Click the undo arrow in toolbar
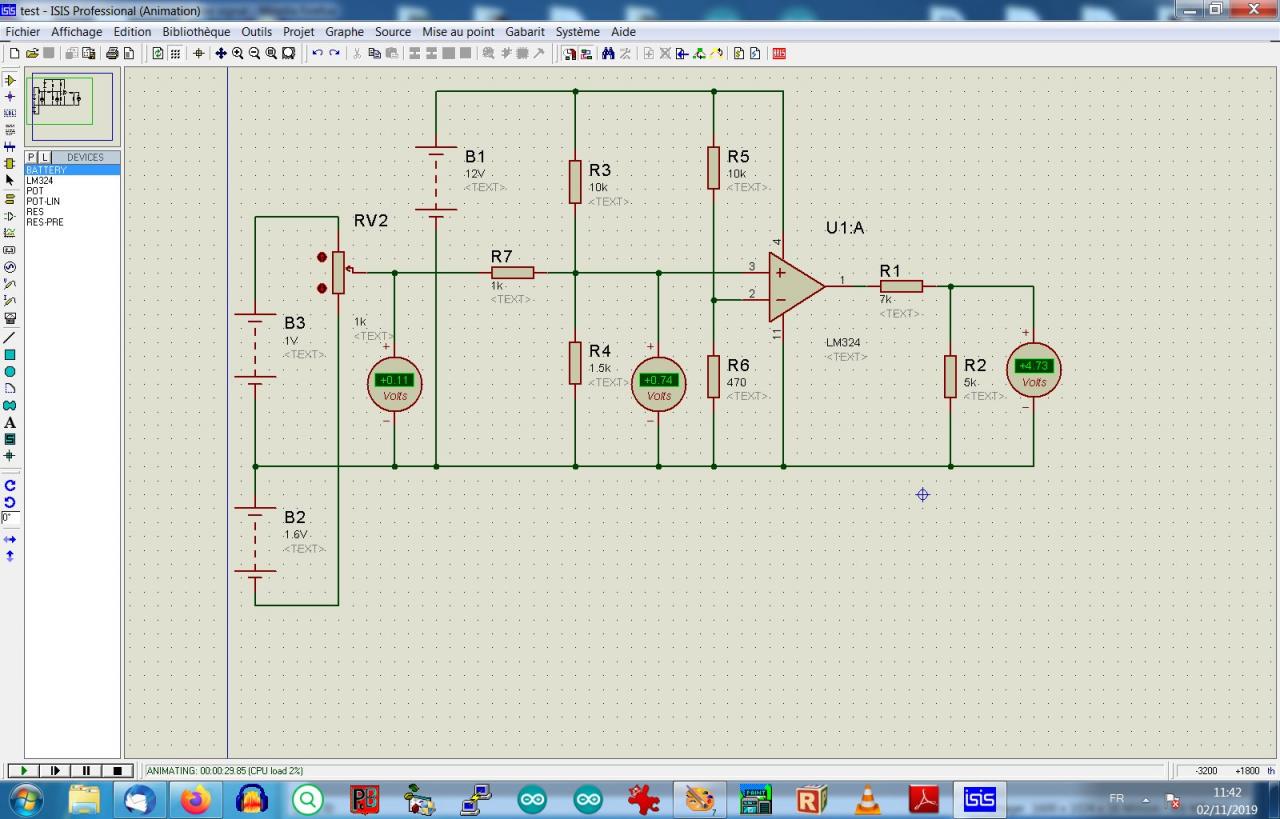The height and width of the screenshot is (819, 1280). pos(317,53)
